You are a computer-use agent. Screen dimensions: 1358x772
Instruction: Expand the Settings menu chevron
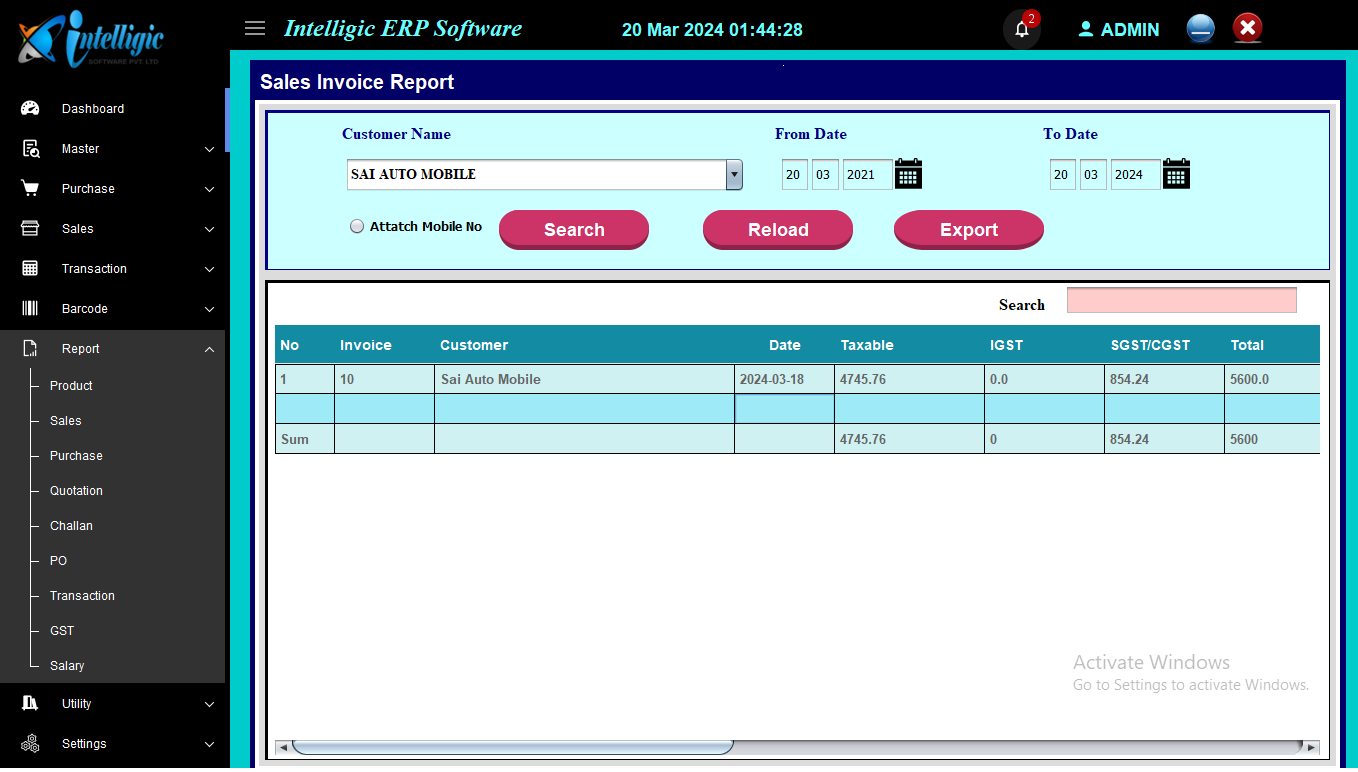209,744
